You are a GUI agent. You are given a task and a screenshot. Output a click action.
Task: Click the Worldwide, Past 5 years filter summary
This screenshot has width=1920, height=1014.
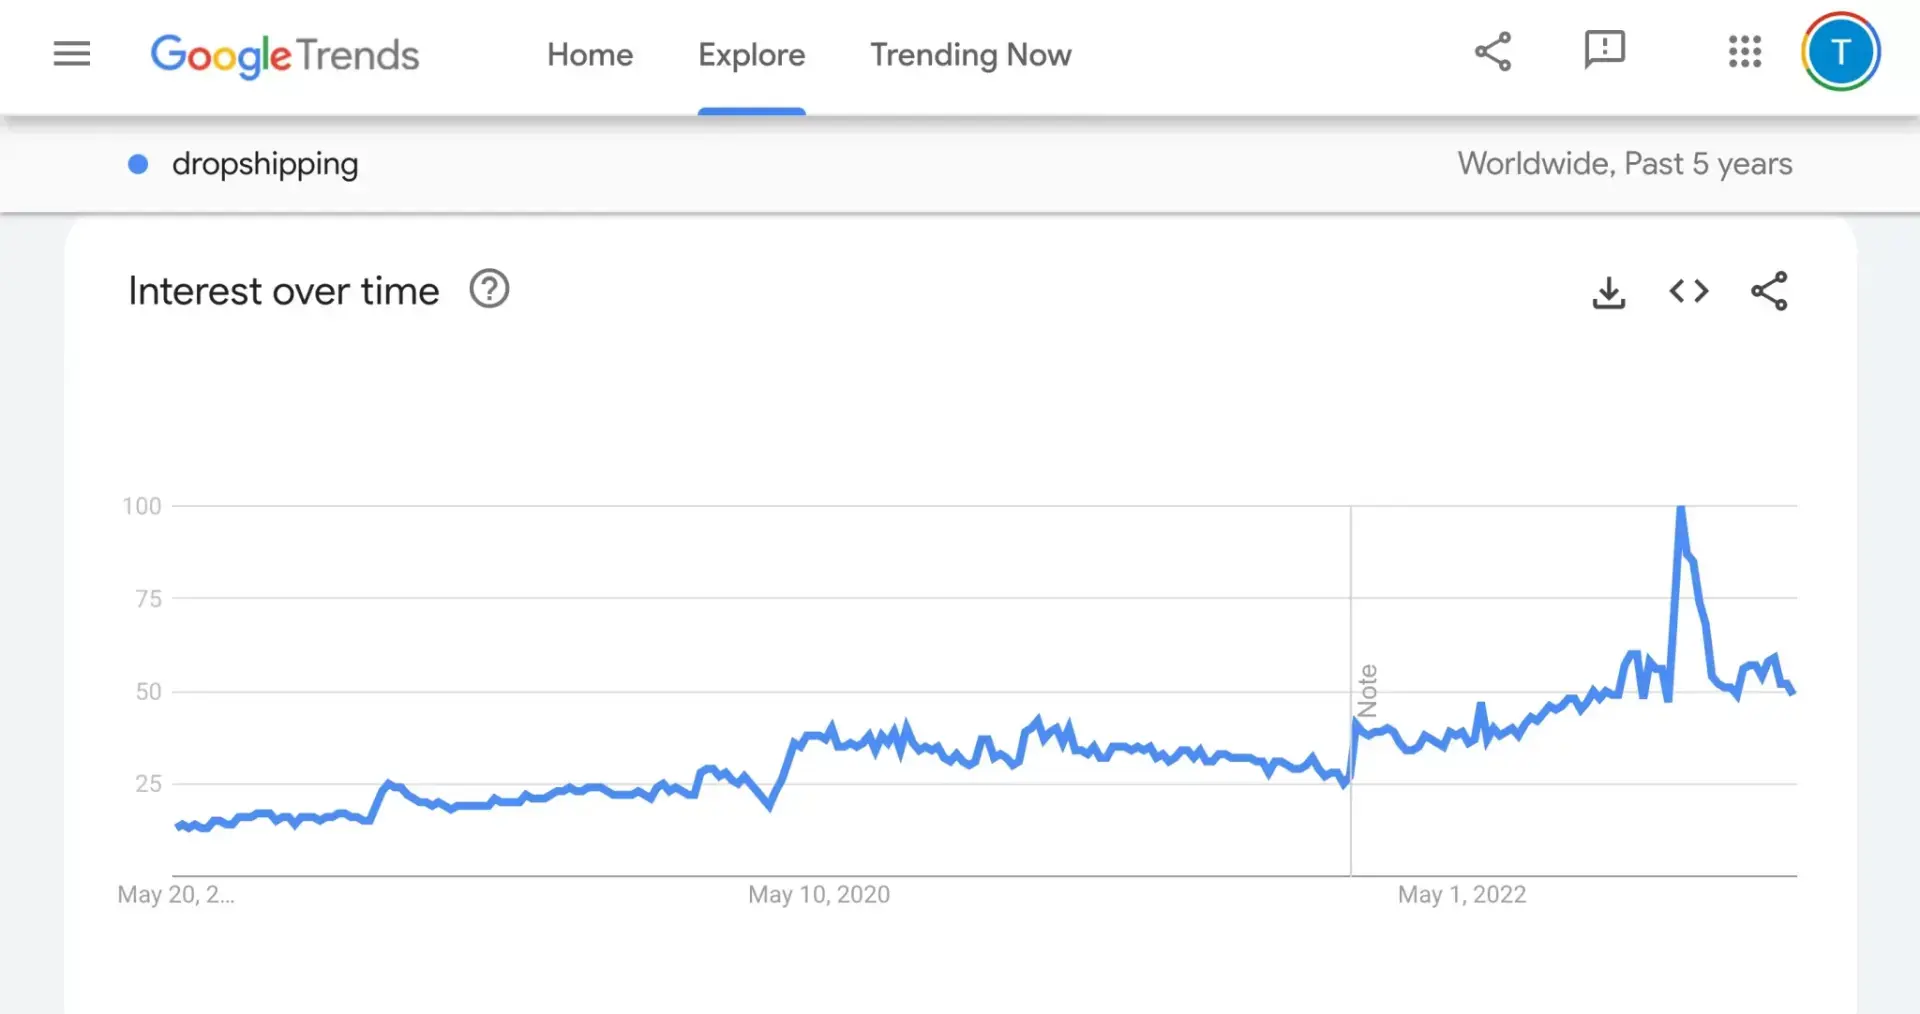pyautogui.click(x=1624, y=164)
